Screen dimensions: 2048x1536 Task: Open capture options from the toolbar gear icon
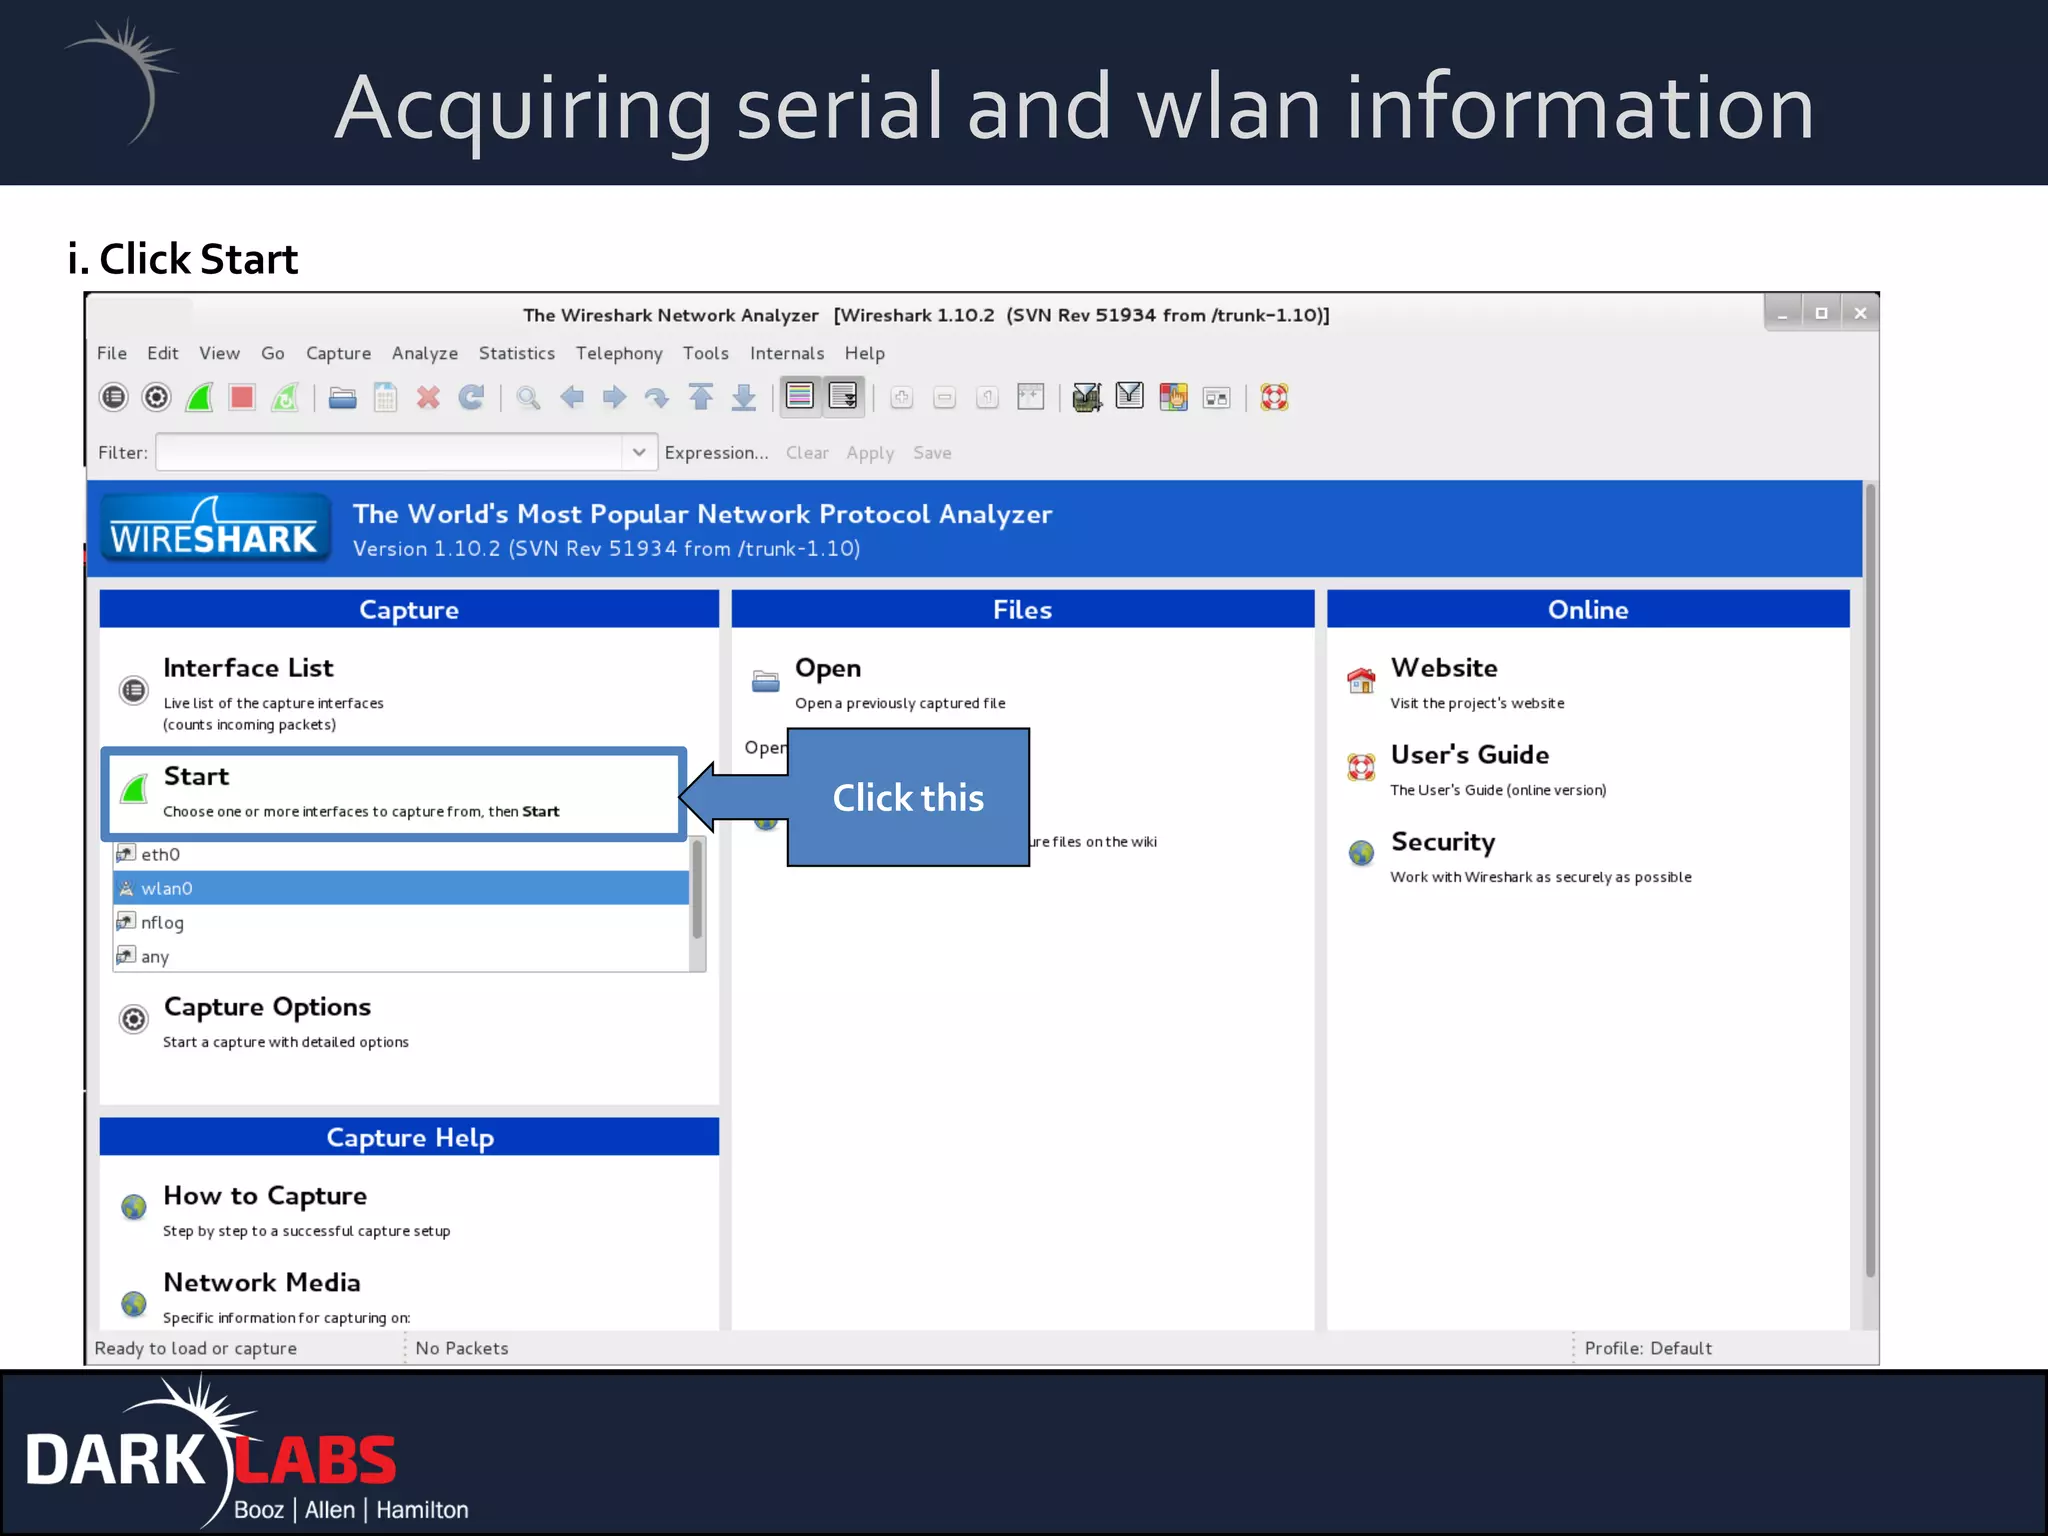click(156, 397)
